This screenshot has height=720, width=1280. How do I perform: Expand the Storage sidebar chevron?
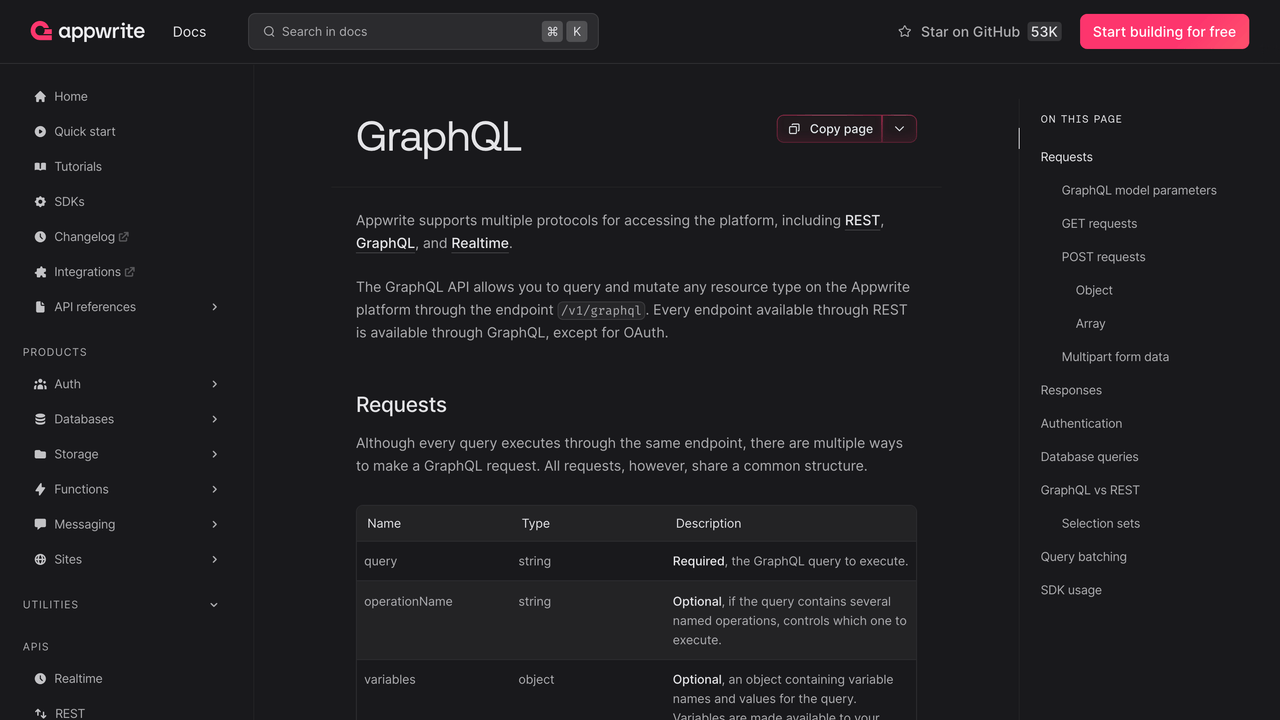pos(214,454)
